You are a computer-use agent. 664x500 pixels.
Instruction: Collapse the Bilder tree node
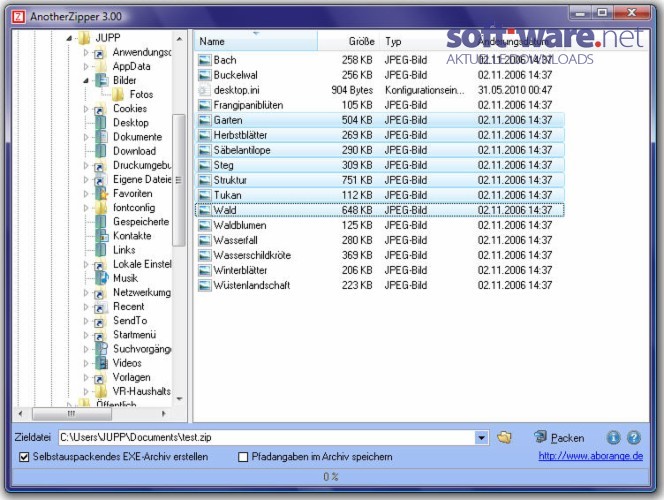(86, 80)
